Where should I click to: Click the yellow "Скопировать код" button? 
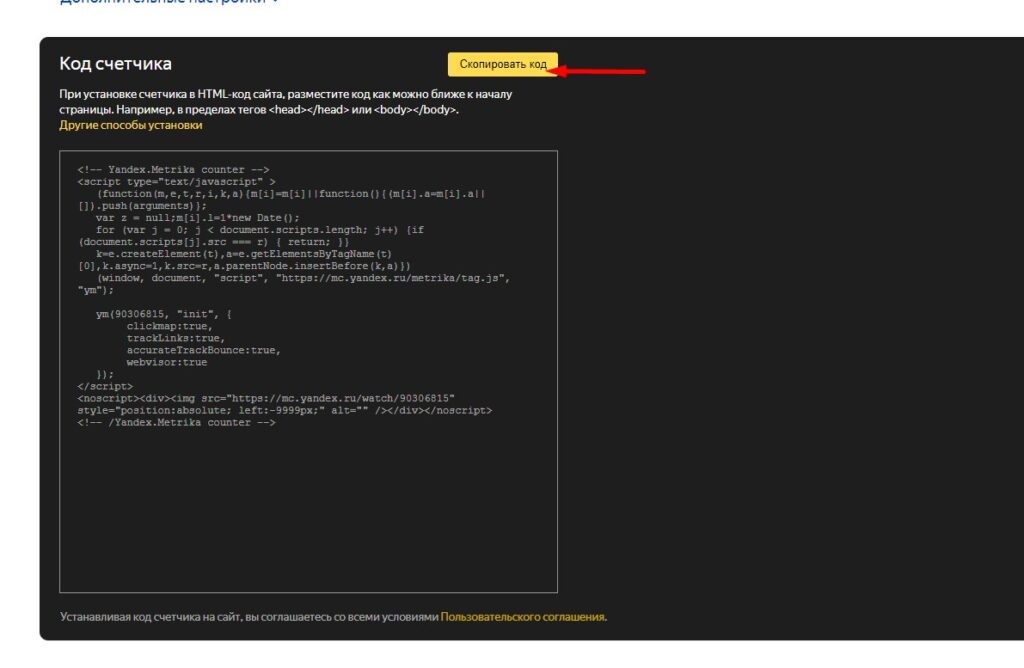(x=502, y=64)
